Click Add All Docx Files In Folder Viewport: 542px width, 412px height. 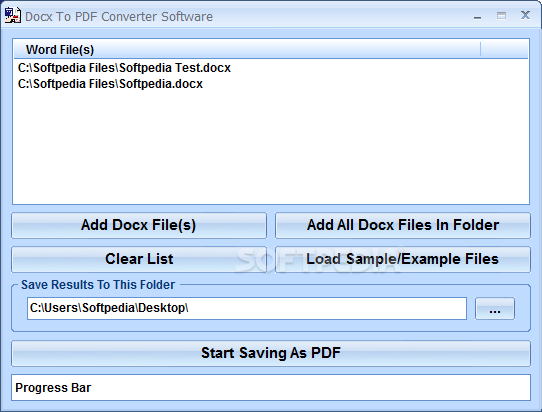pyautogui.click(x=403, y=225)
